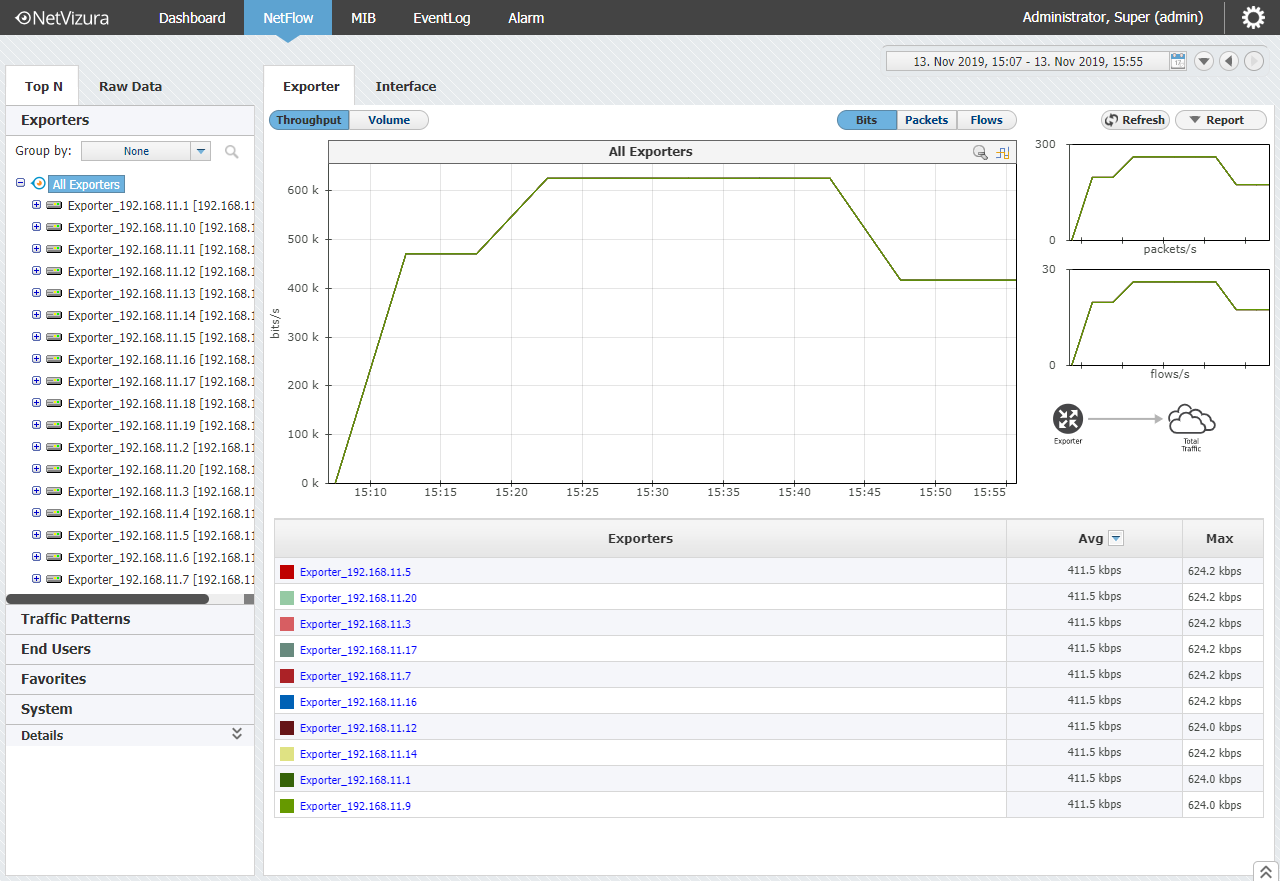Click the Exporter router diagram icon
The width and height of the screenshot is (1280, 881).
[1067, 419]
